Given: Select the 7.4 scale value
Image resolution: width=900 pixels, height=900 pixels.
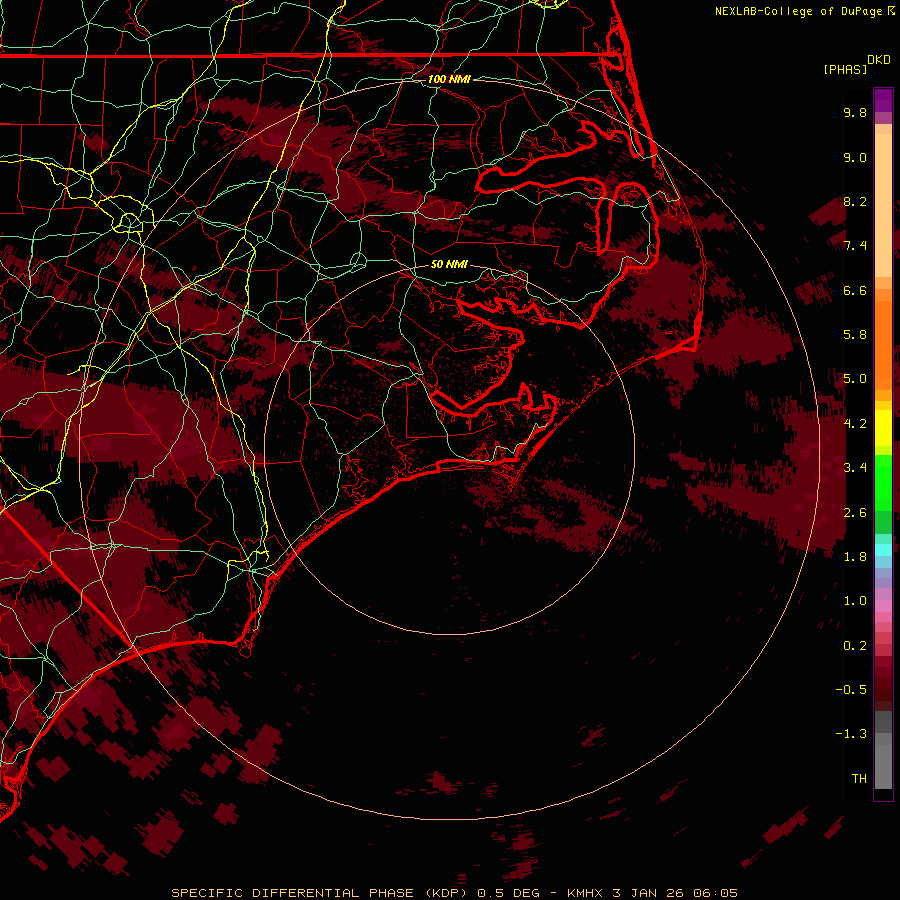Looking at the screenshot, I should (x=855, y=246).
